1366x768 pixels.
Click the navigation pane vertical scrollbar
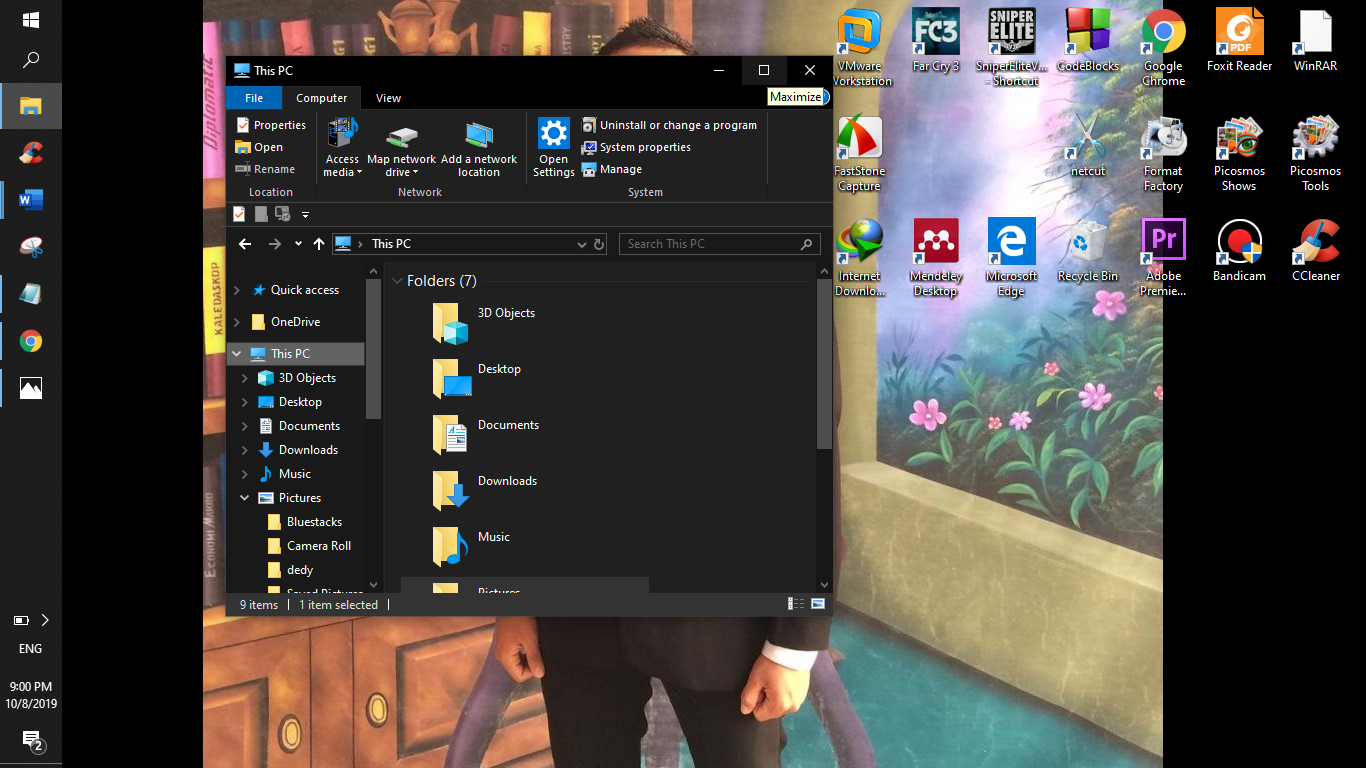tap(374, 348)
